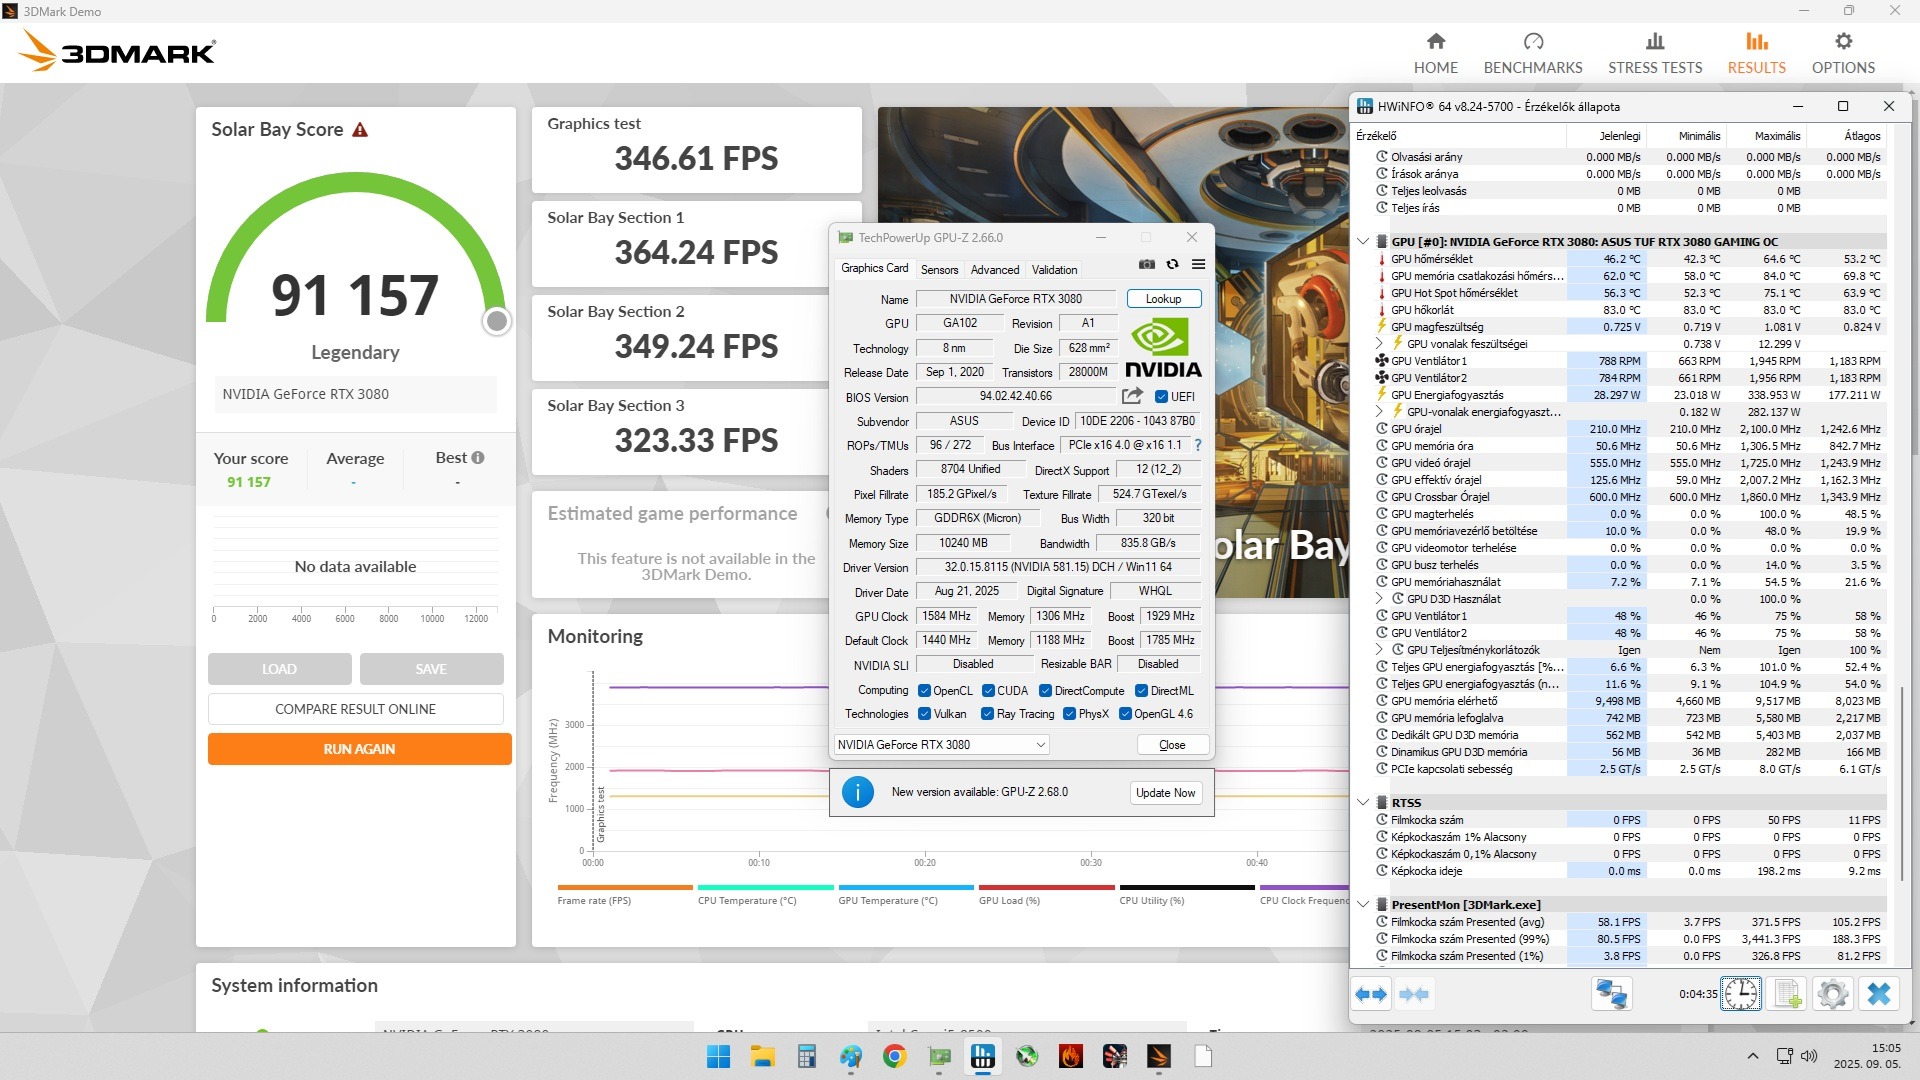Image resolution: width=1920 pixels, height=1080 pixels.
Task: Click the BIOS export share icon
Action: tap(1132, 396)
